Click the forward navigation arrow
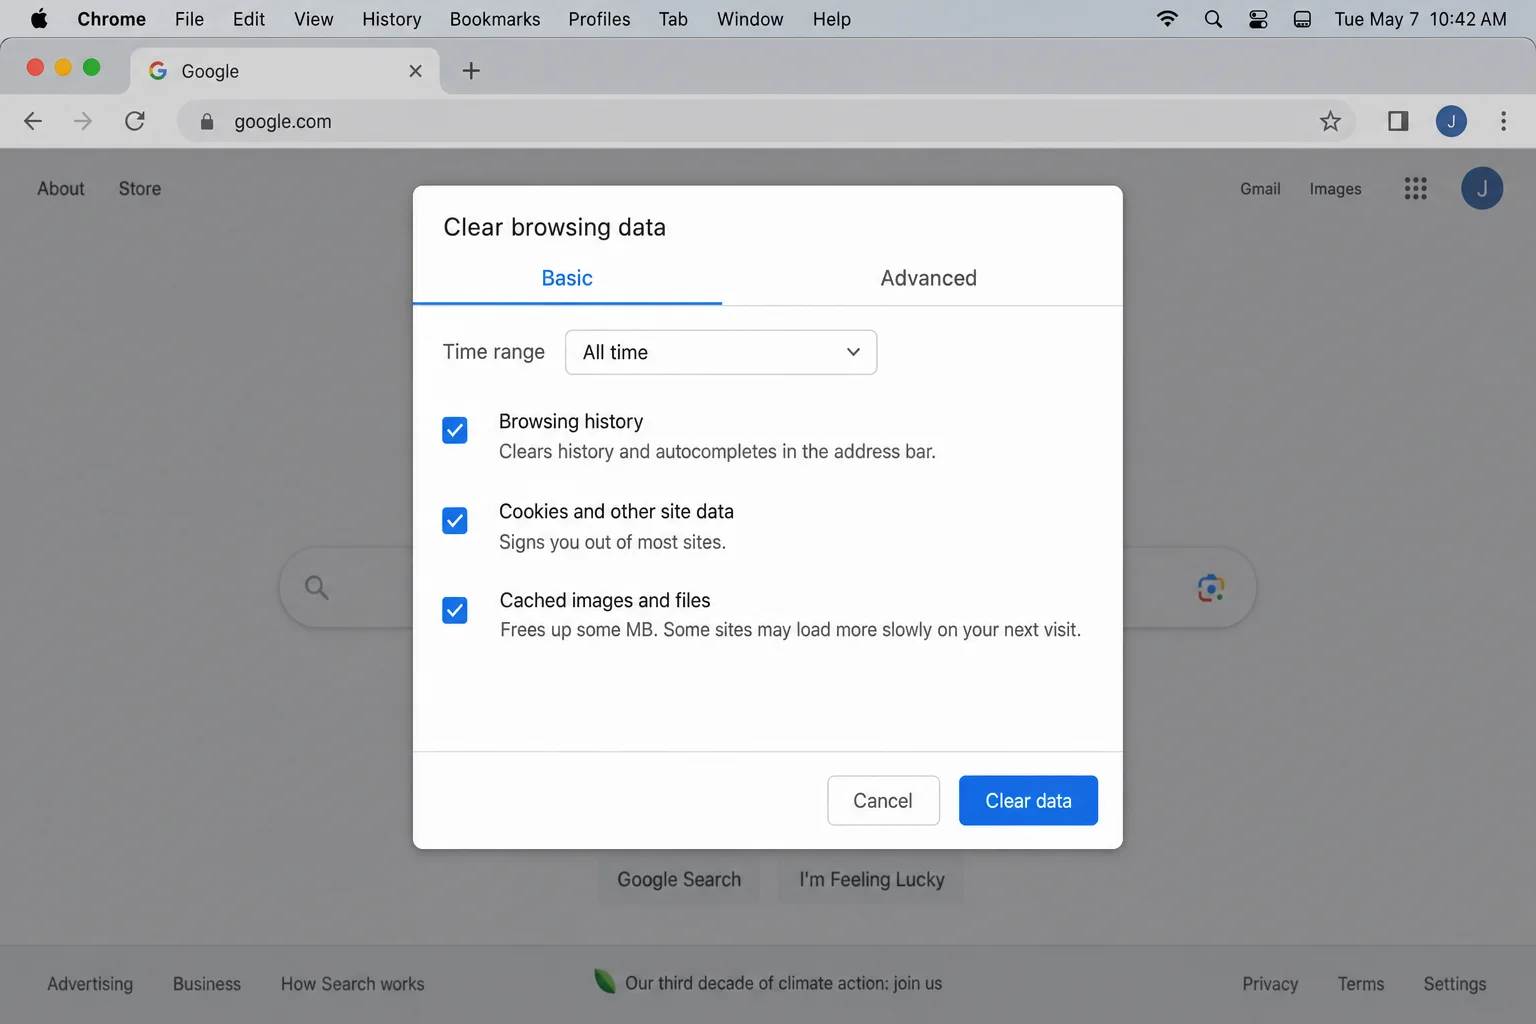The width and height of the screenshot is (1536, 1024). pos(83,121)
